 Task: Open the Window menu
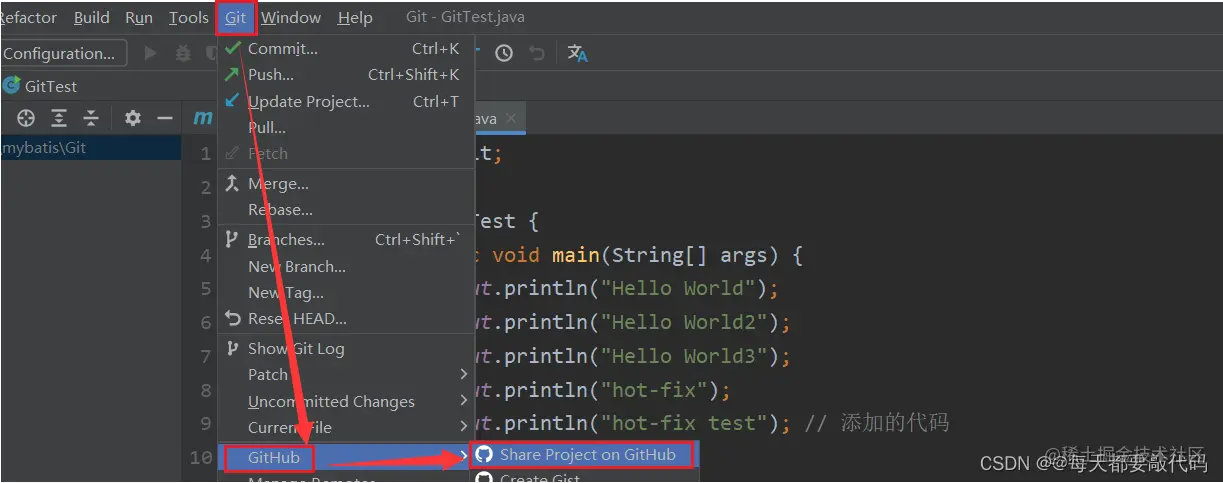point(291,18)
